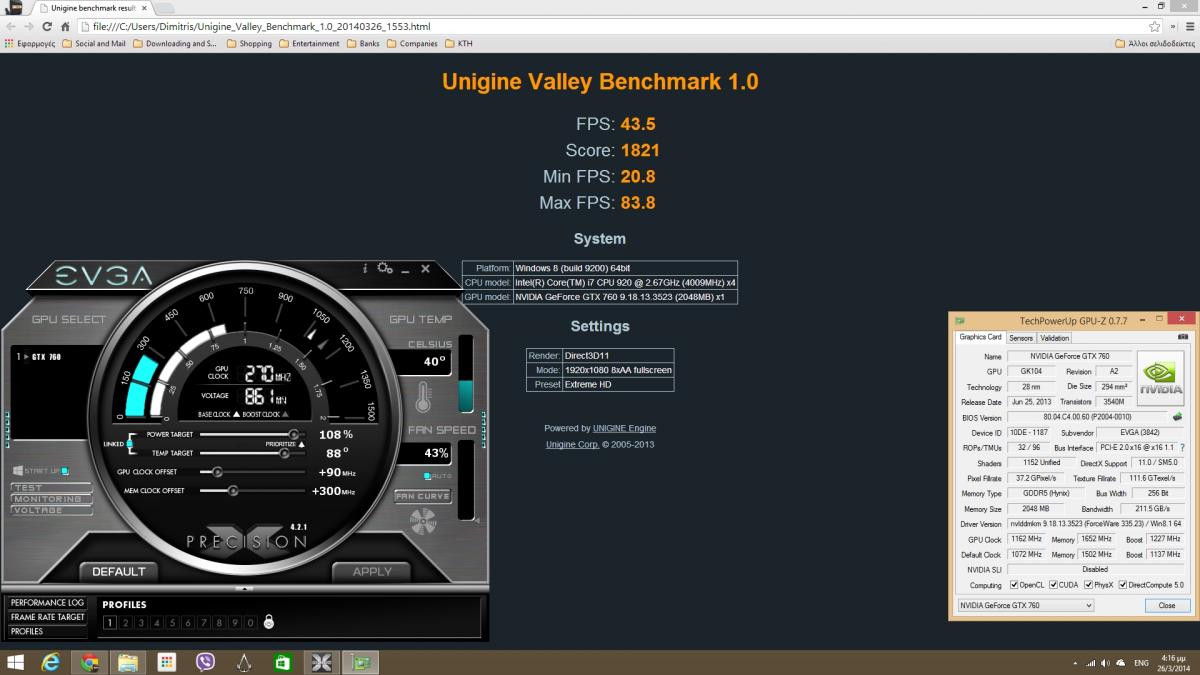Launch Internet Explorer from taskbar

click(x=51, y=662)
